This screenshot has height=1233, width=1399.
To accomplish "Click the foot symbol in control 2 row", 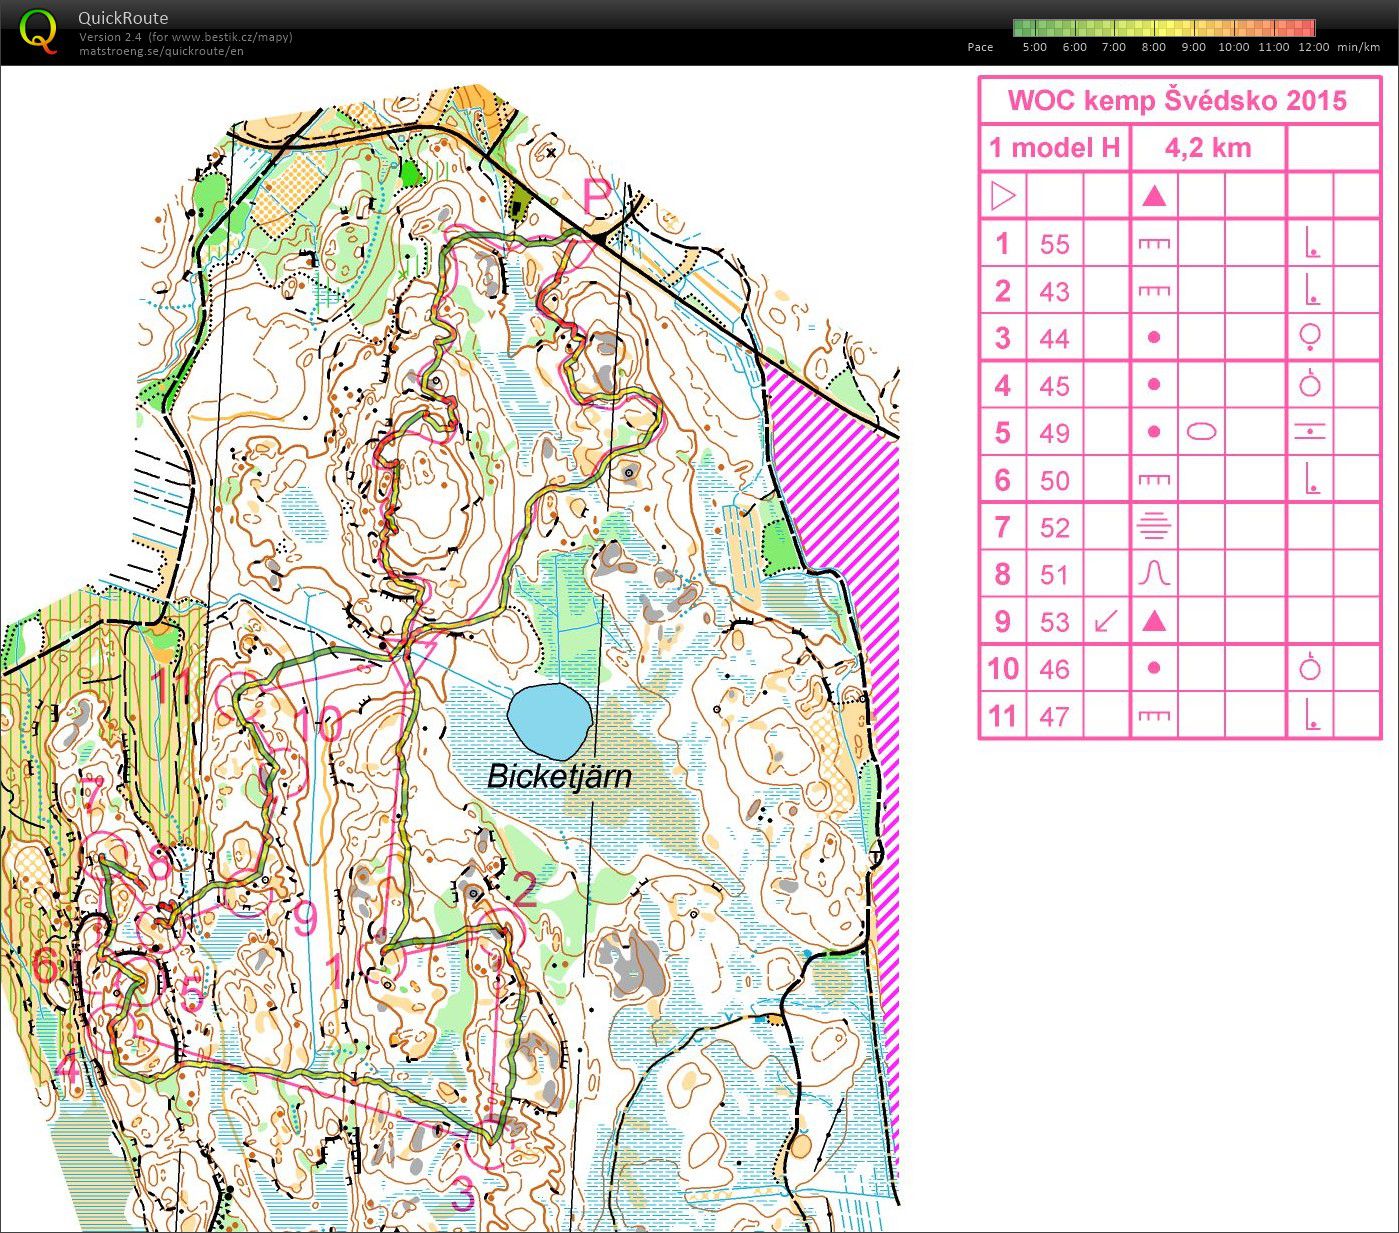I will 1312,290.
